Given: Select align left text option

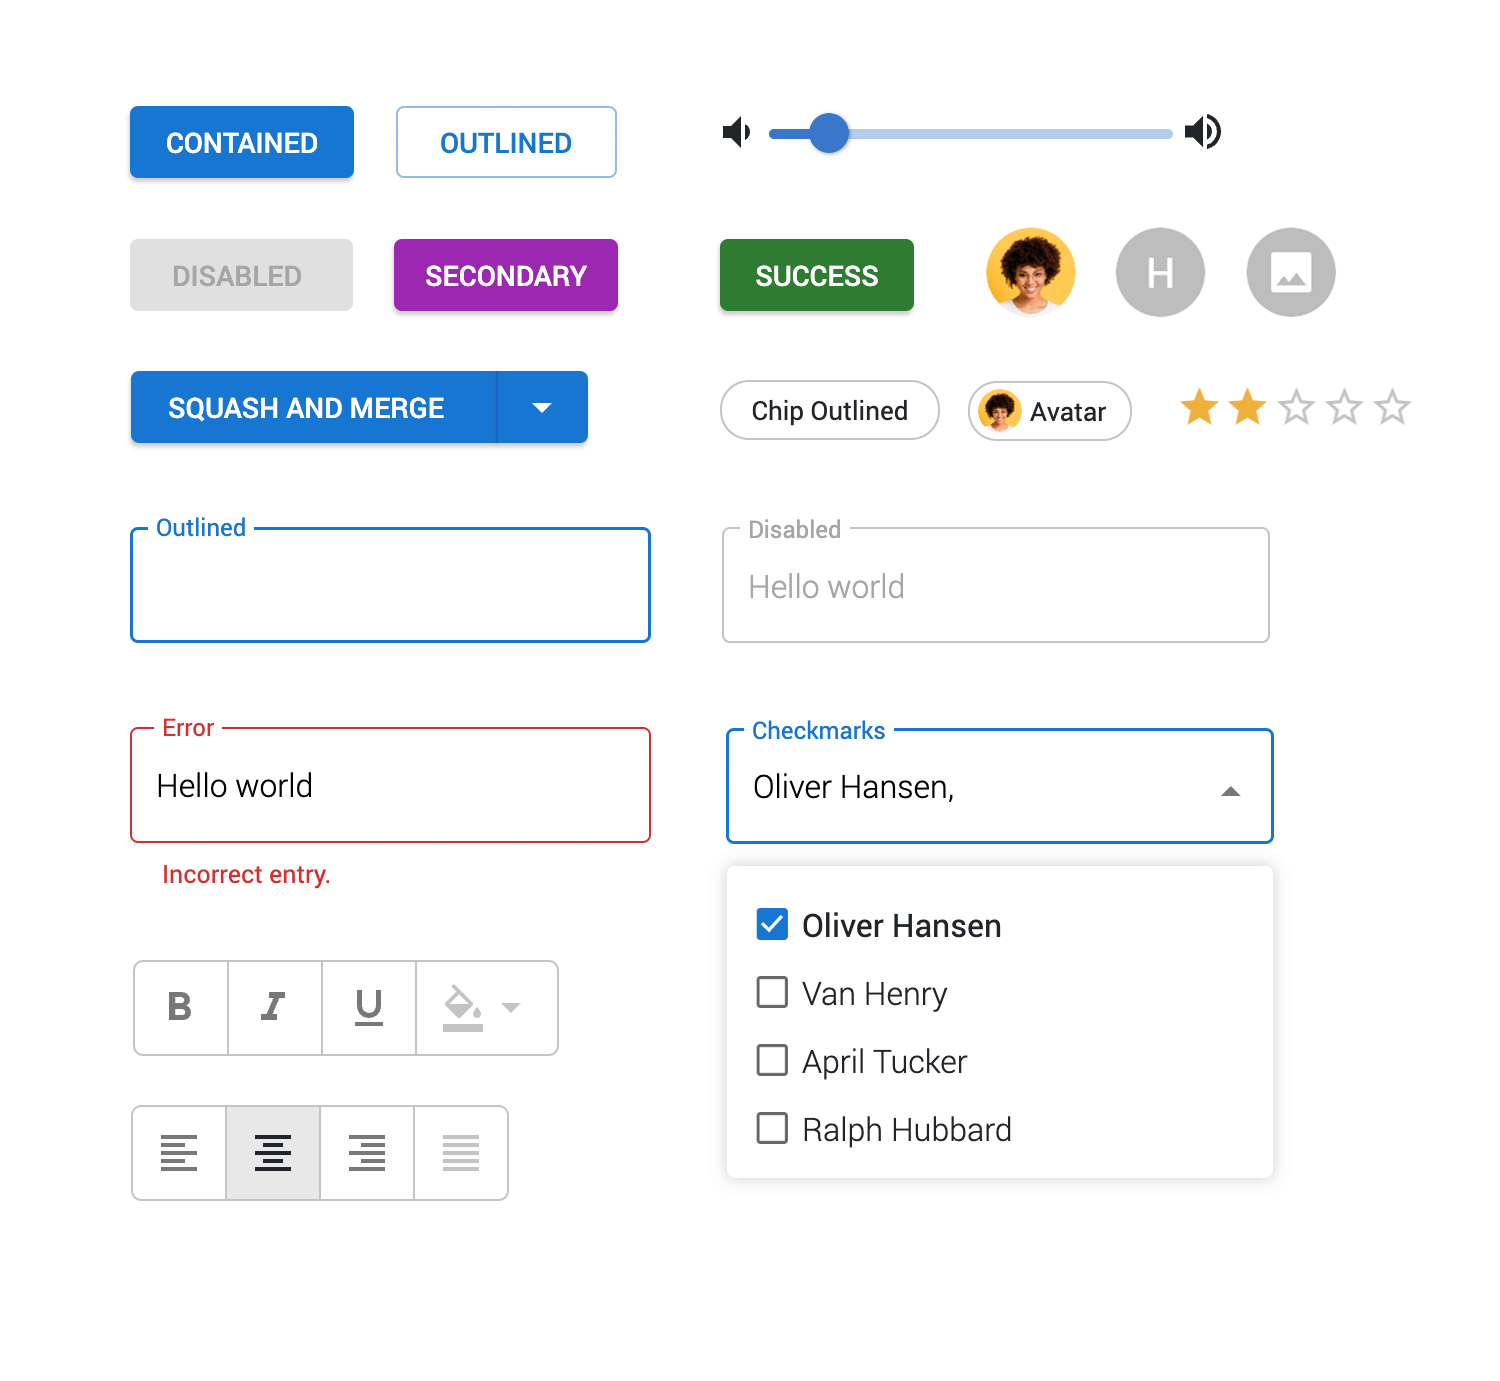Looking at the screenshot, I should click(179, 1152).
